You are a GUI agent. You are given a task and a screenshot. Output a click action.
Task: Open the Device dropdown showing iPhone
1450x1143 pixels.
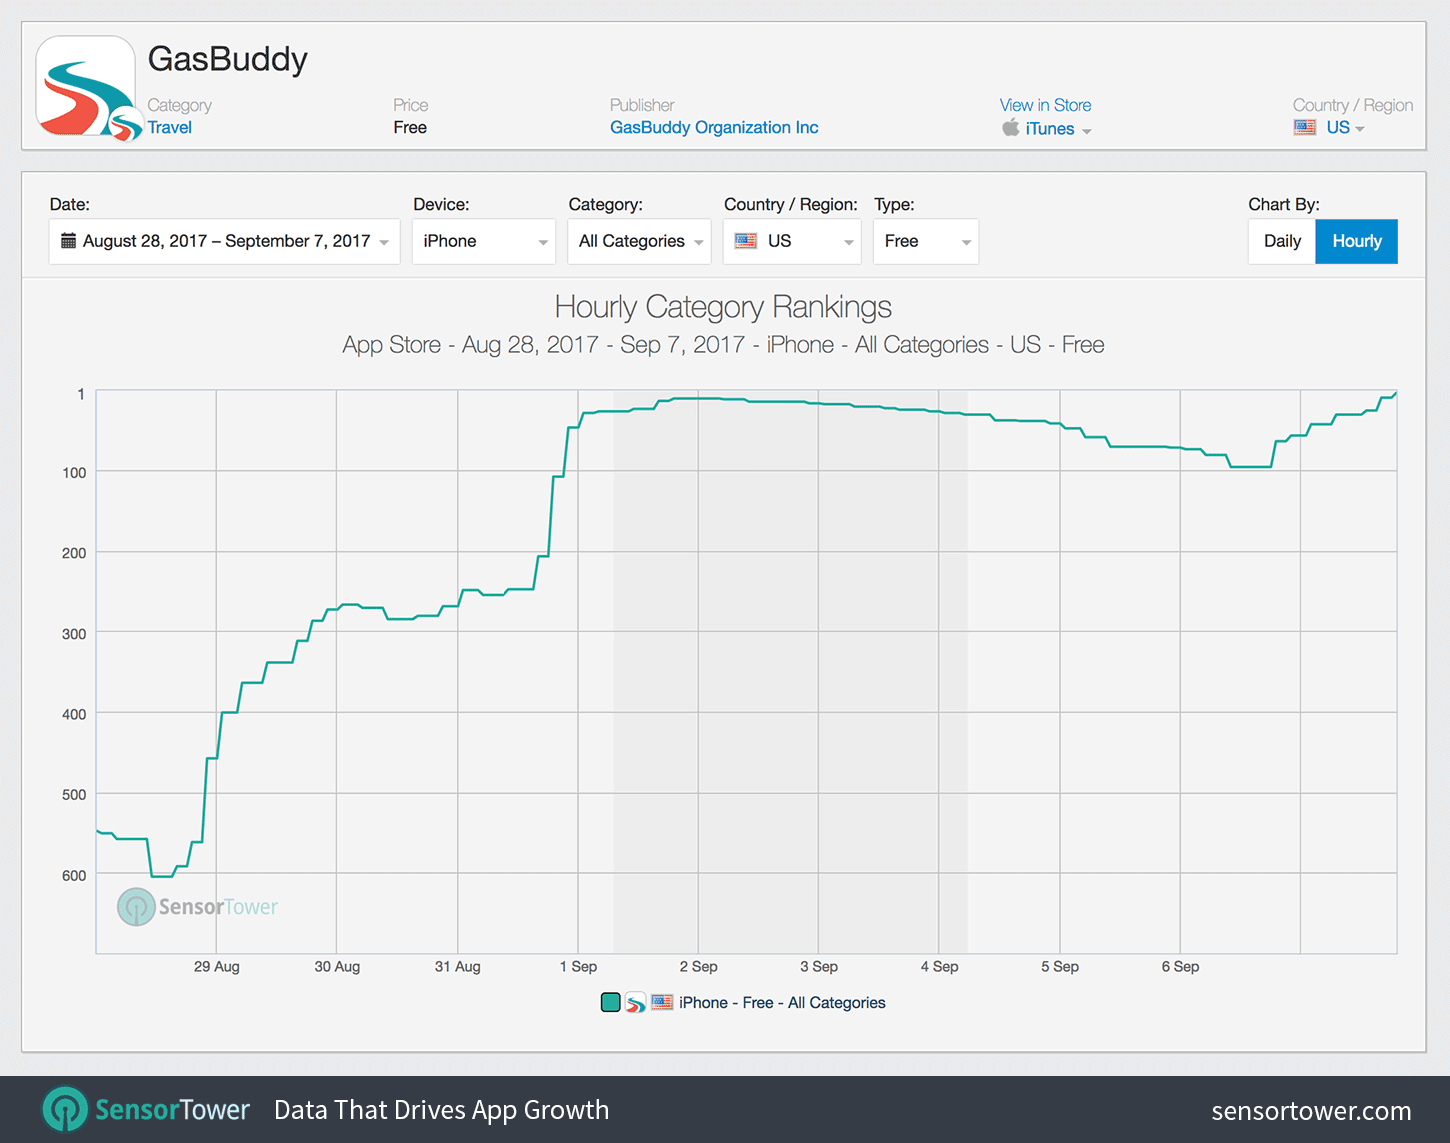tap(484, 241)
